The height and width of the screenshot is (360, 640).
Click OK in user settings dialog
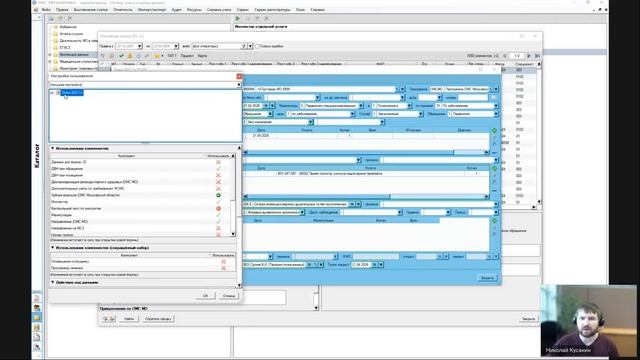point(205,296)
